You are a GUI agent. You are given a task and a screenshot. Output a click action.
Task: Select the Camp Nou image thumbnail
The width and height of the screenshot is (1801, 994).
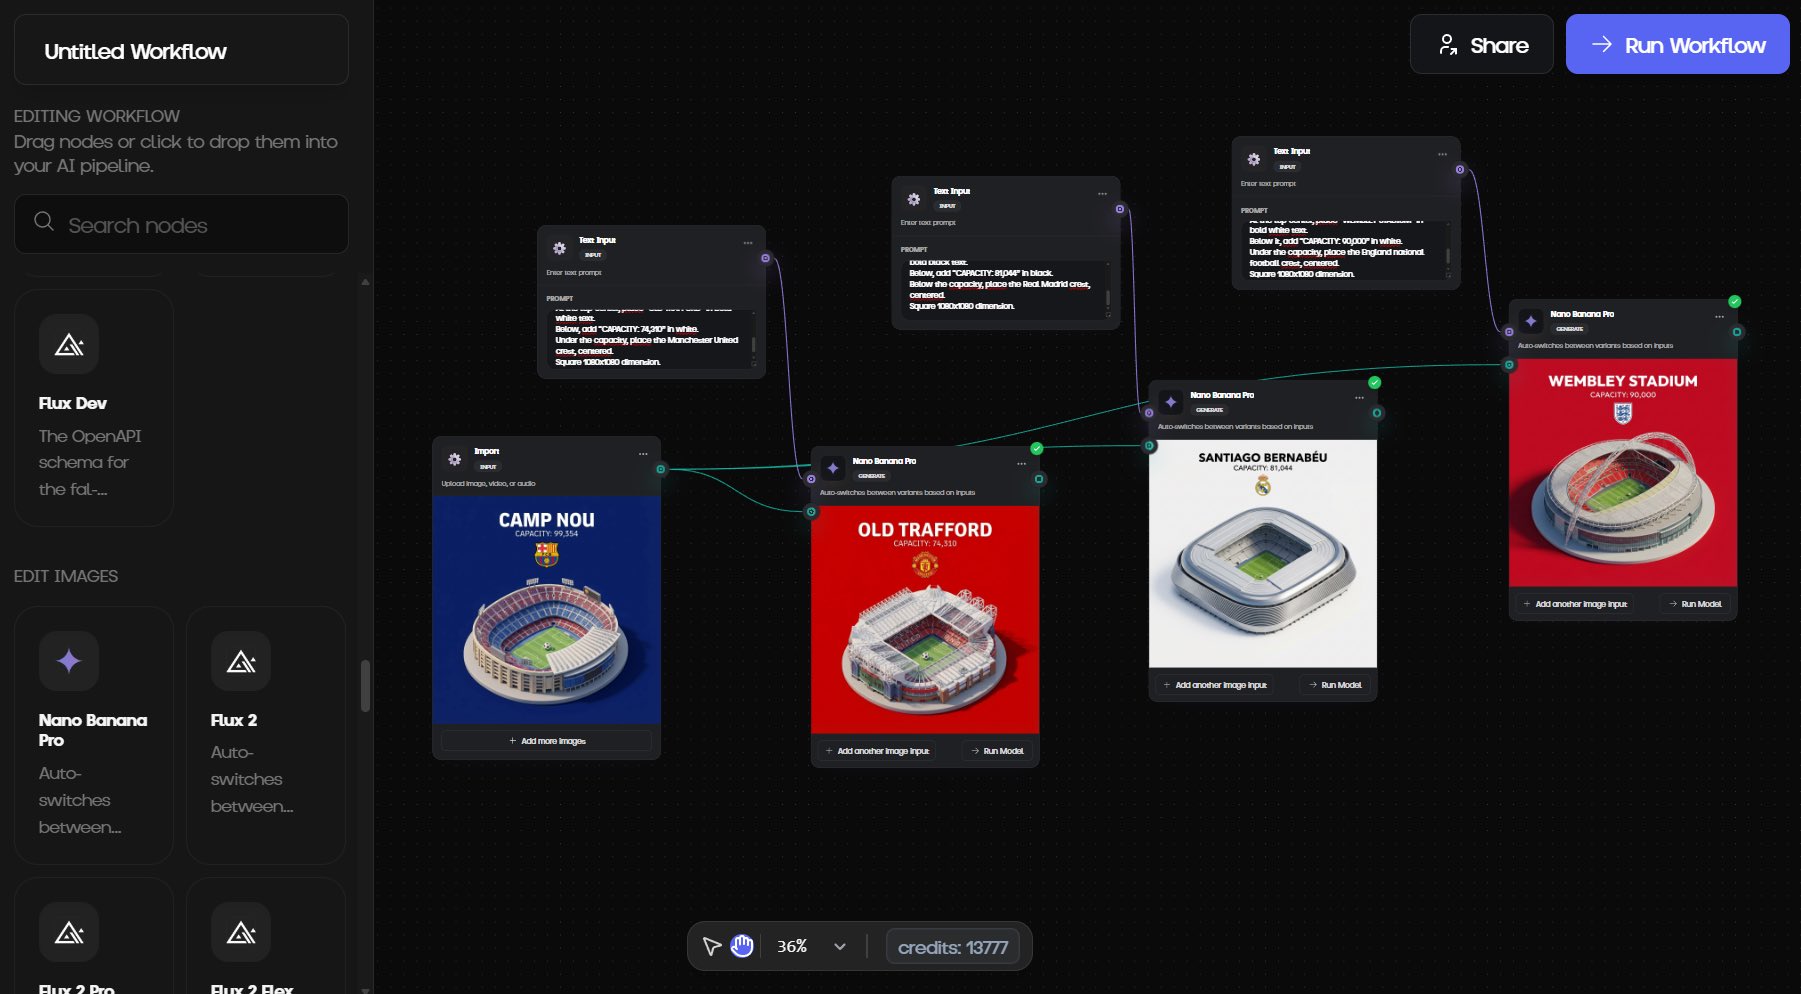[546, 609]
